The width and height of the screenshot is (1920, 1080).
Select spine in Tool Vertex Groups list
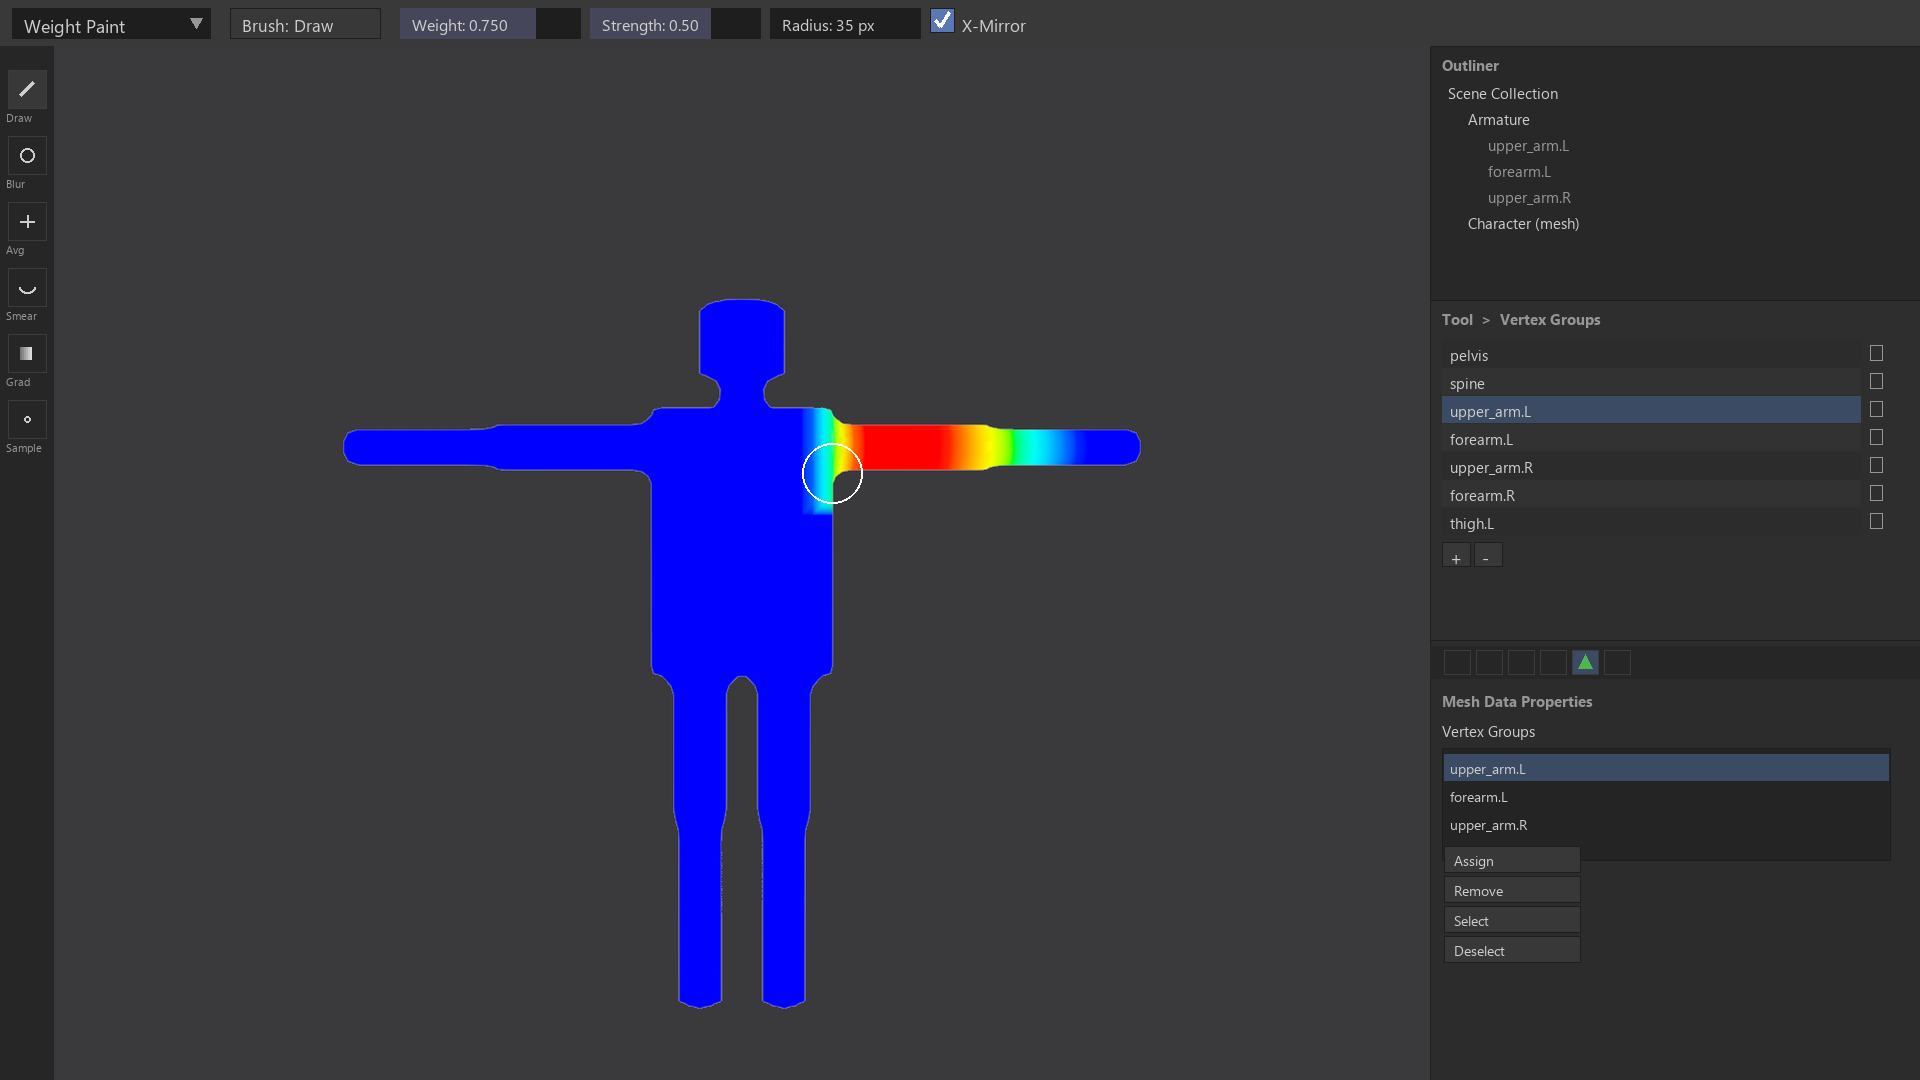pos(1651,383)
